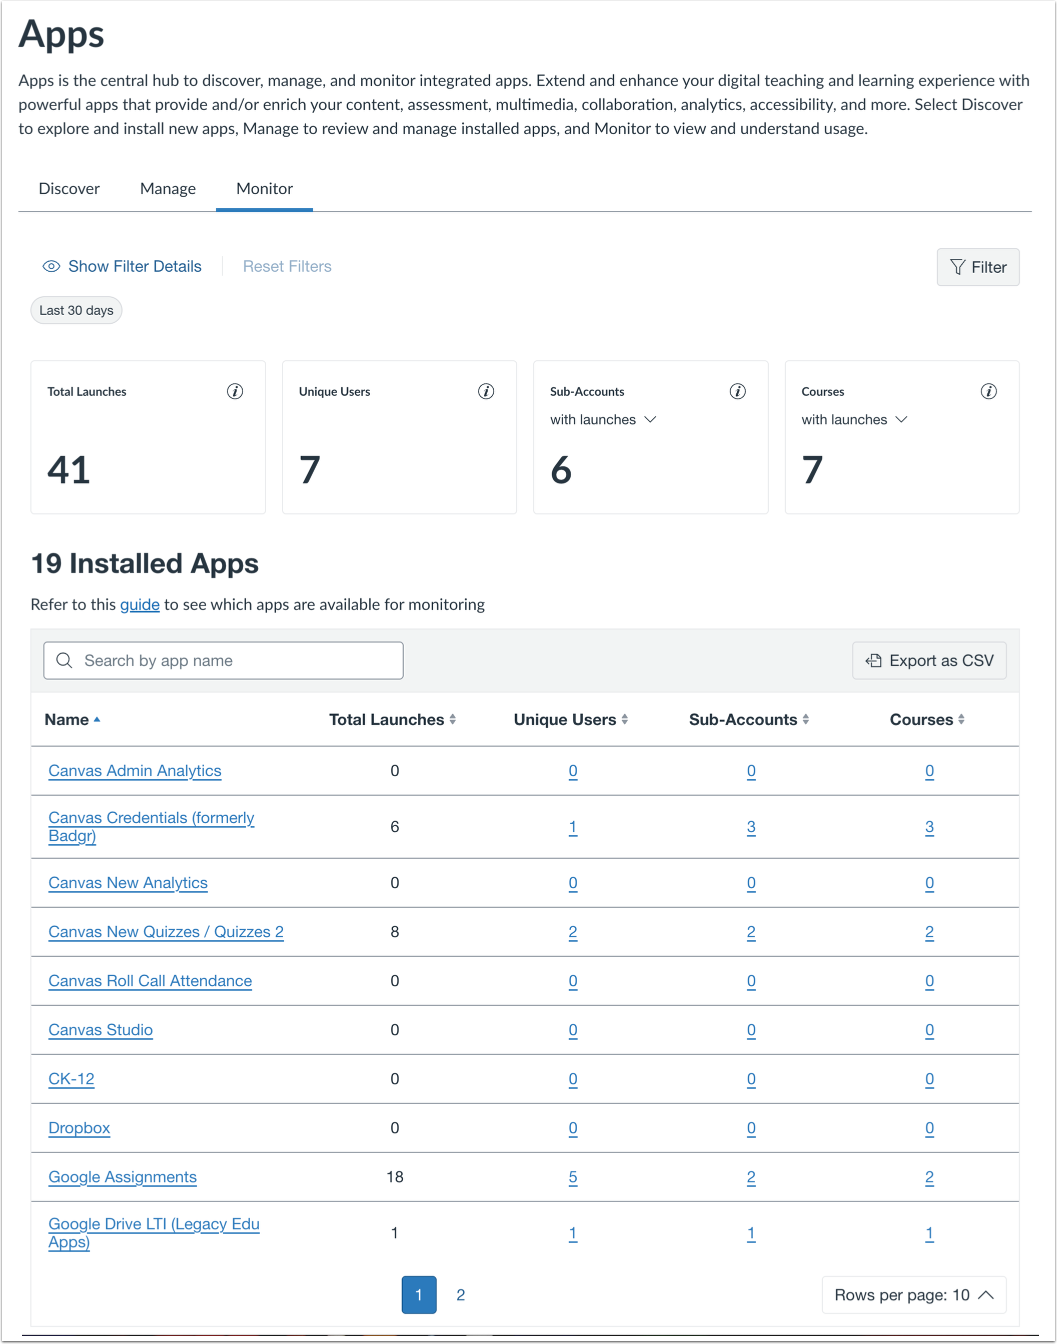1057x1344 pixels.
Task: Click the Last 30 days filter chip
Action: (76, 310)
